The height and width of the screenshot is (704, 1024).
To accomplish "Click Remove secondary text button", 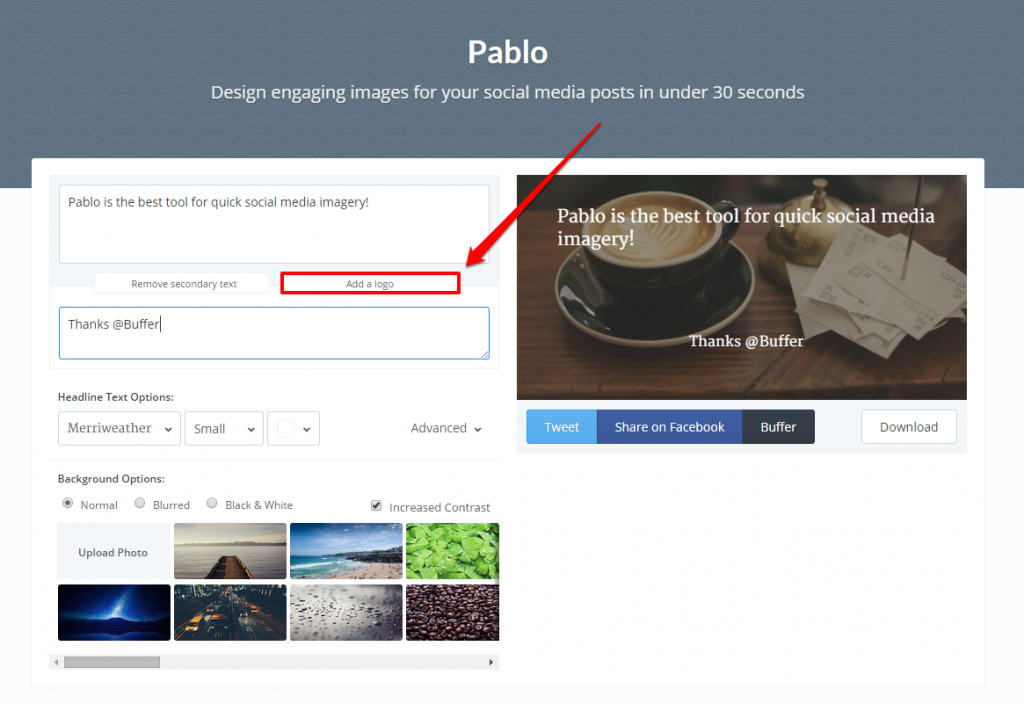I will [x=183, y=284].
